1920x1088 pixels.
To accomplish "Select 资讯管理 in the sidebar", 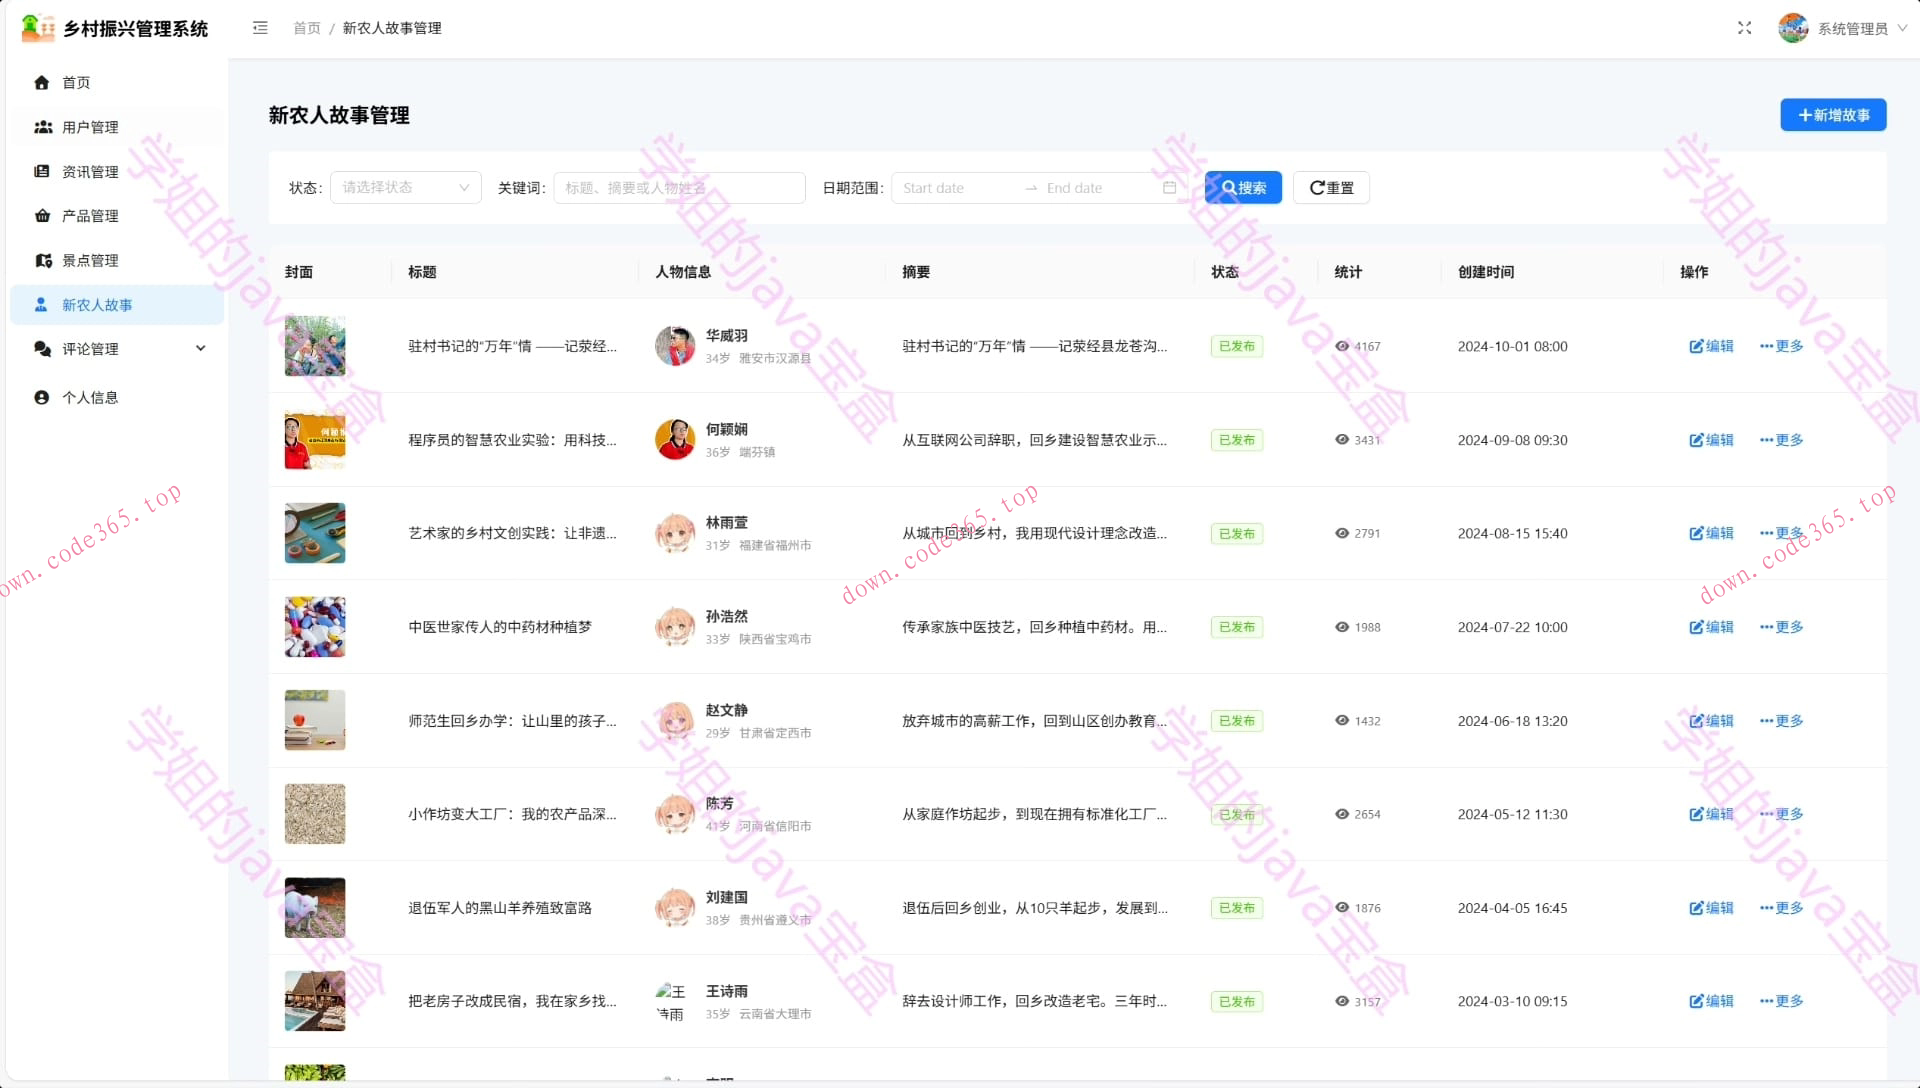I will coord(89,171).
